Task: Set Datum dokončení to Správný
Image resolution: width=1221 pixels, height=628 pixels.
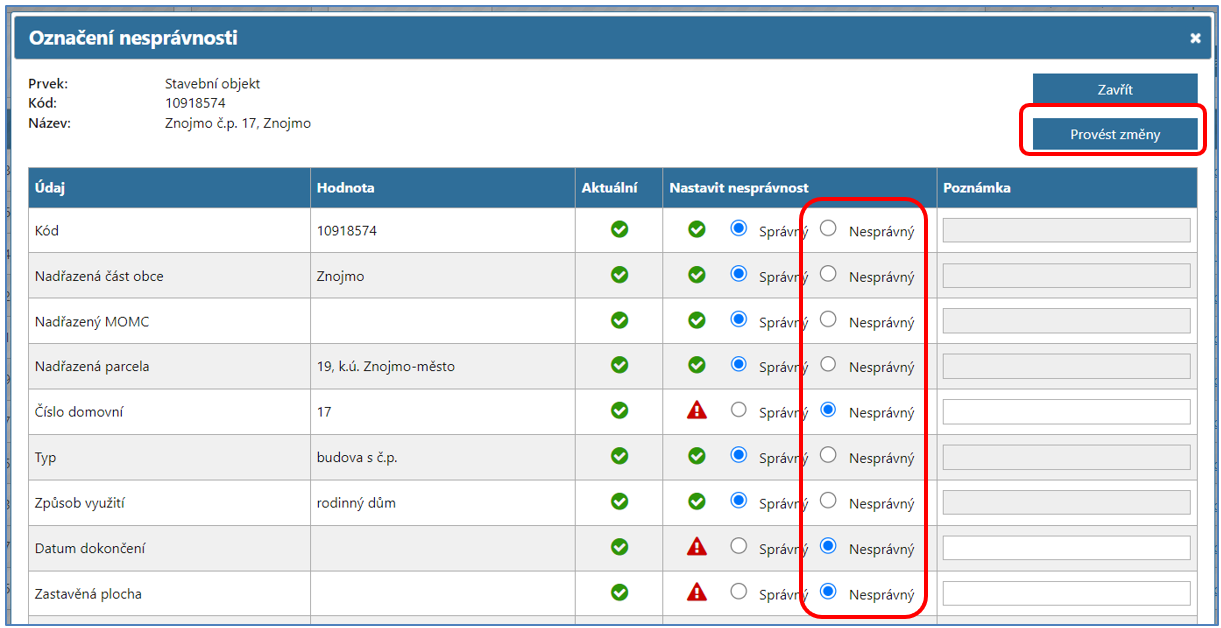Action: point(739,546)
